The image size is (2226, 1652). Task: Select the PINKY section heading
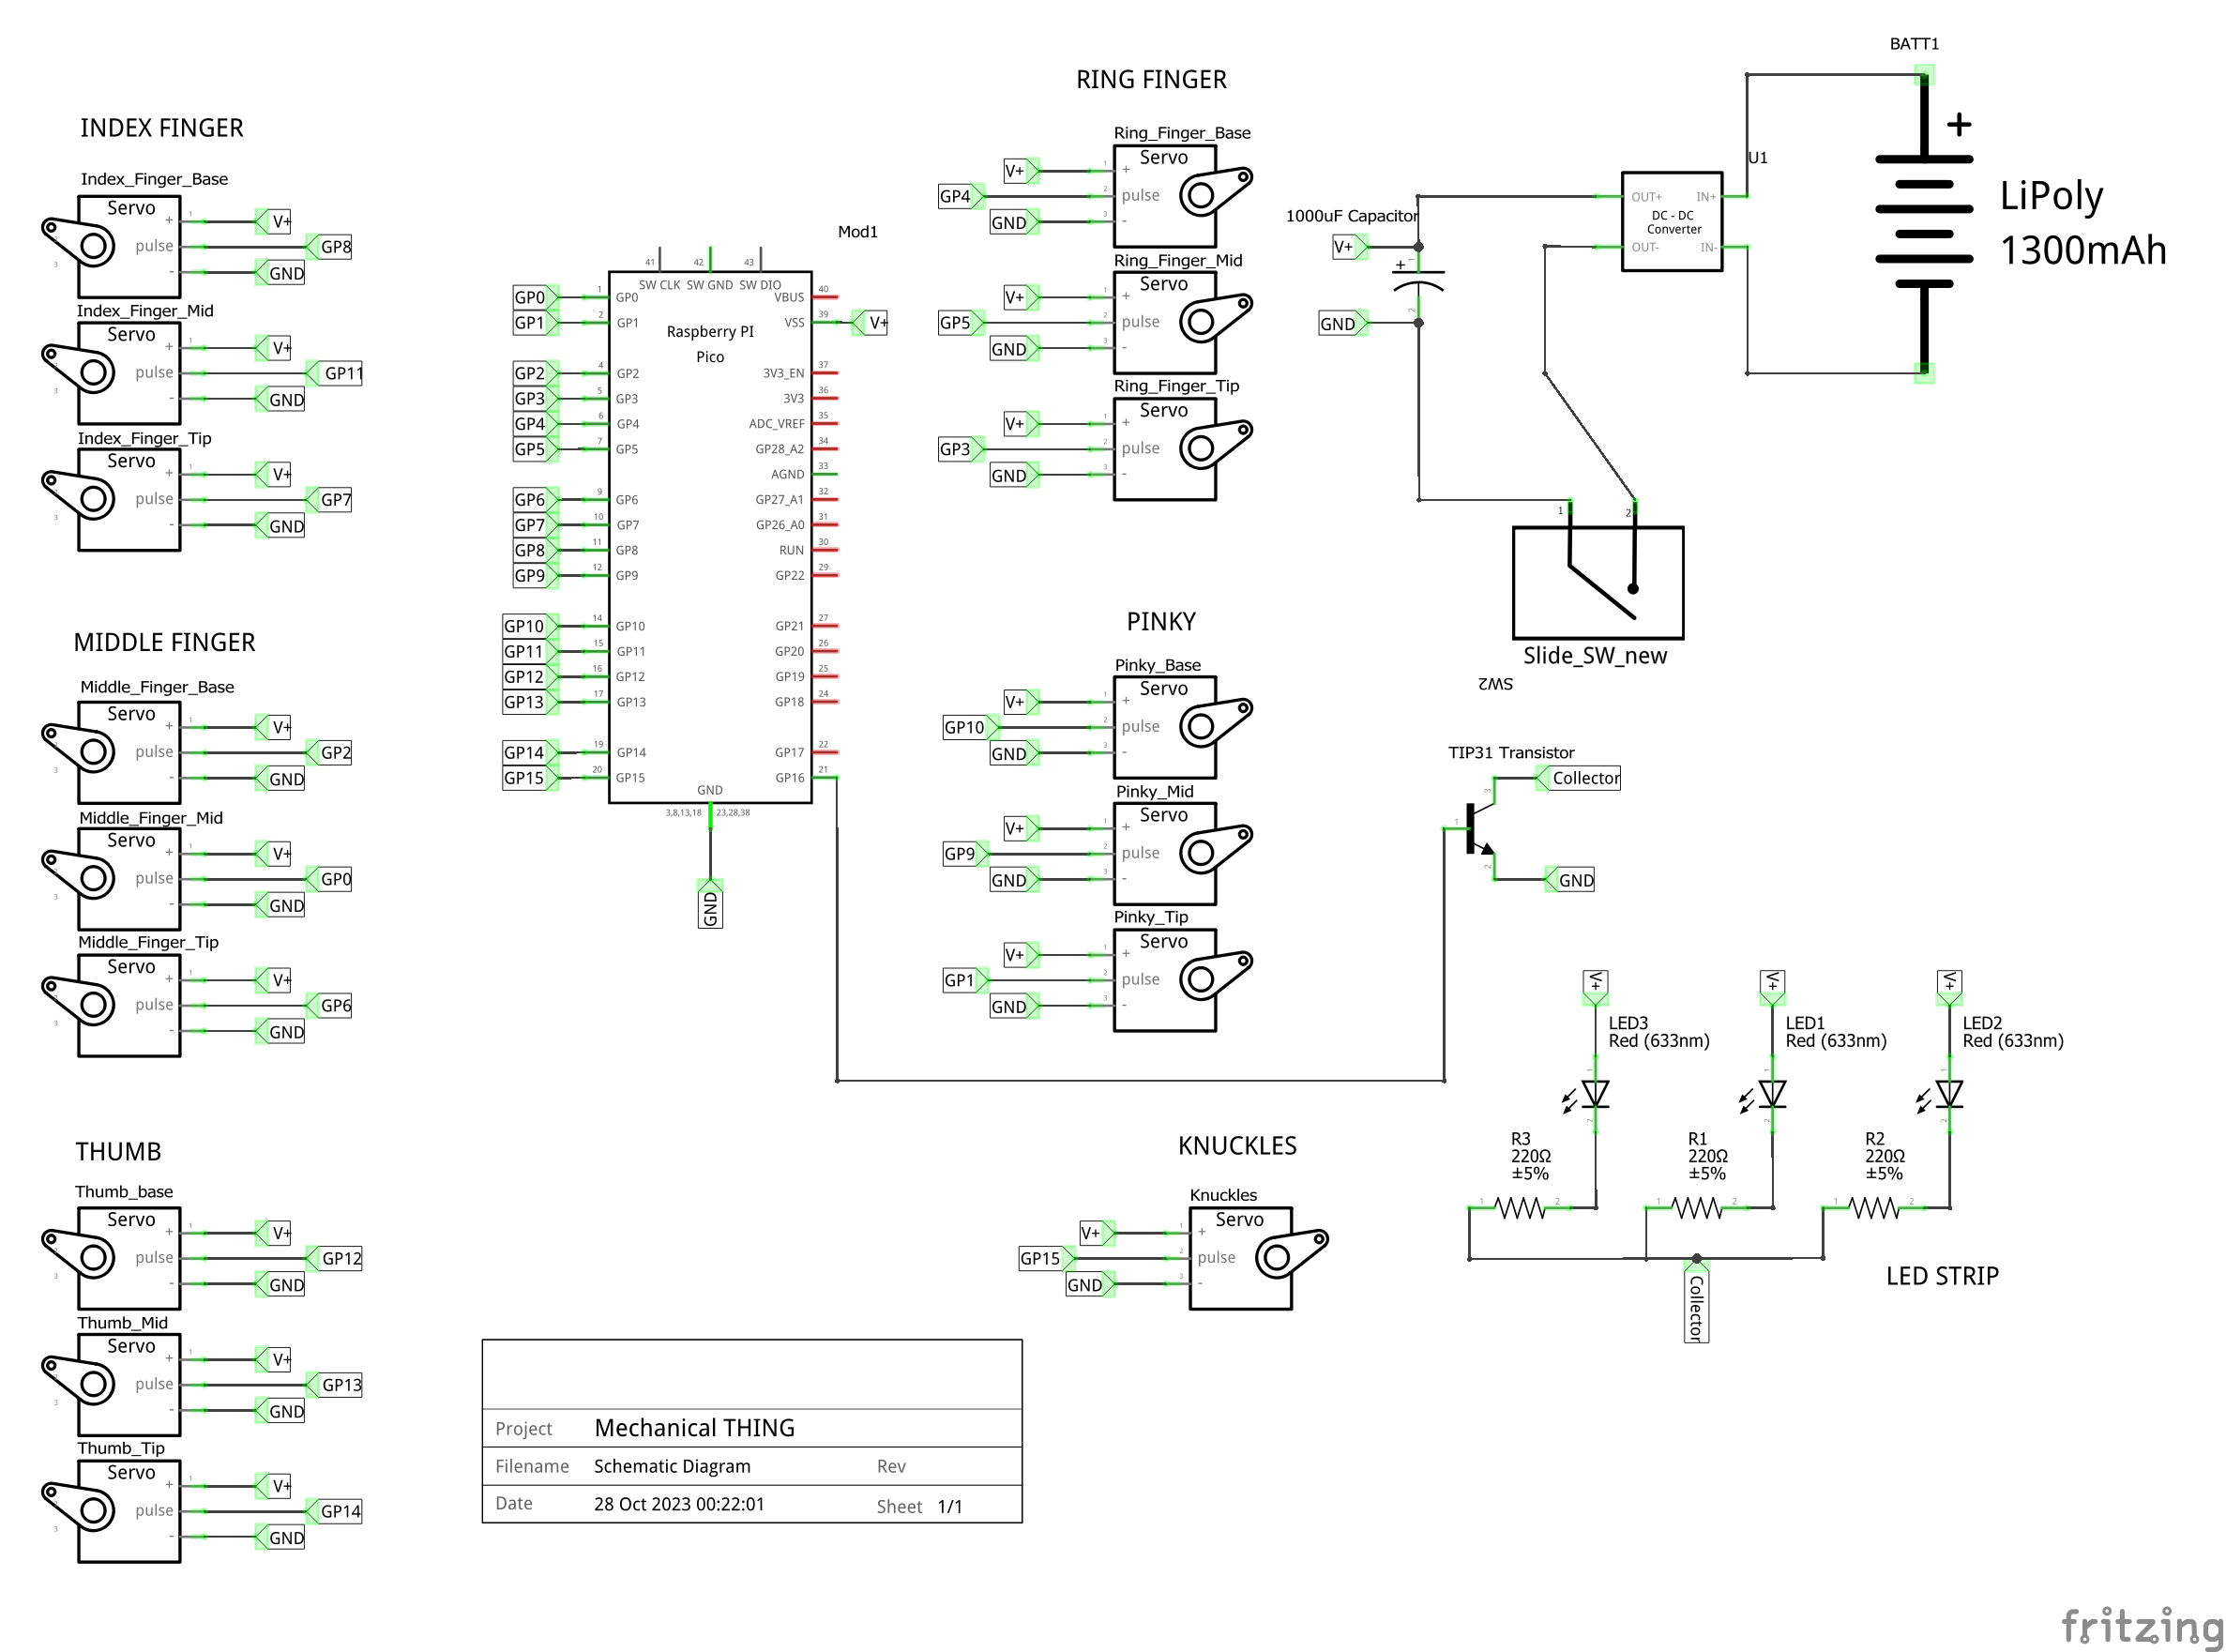1162,620
